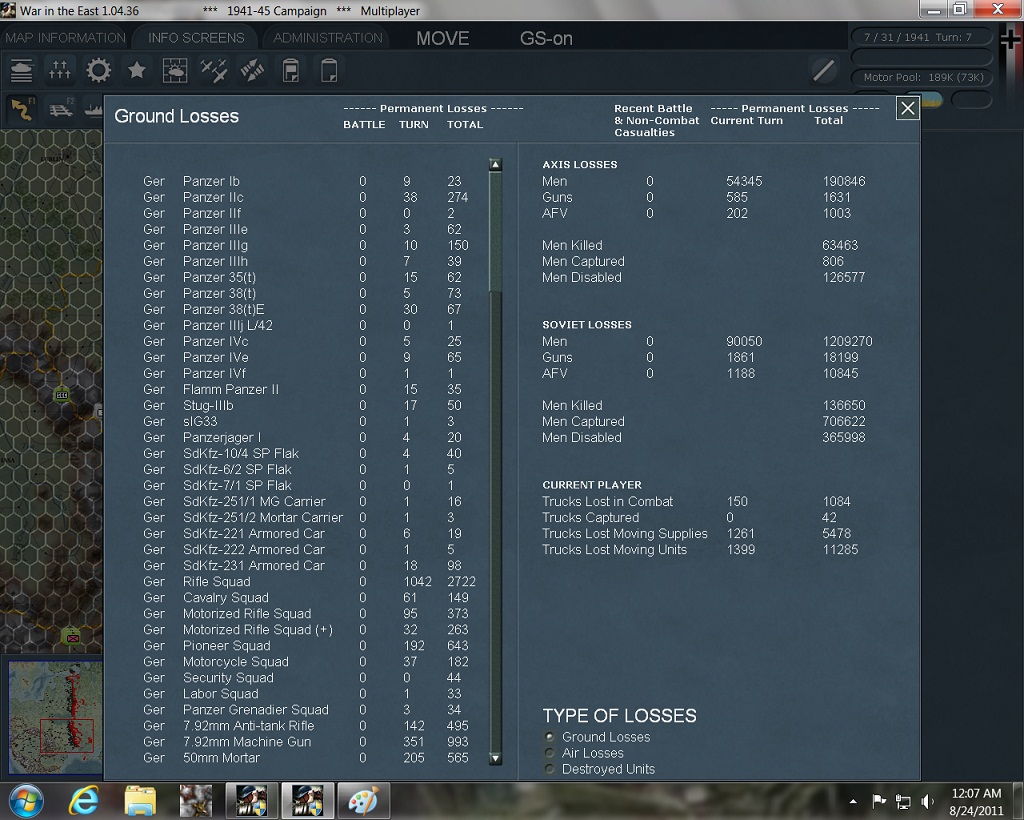Open the victory star icon

pyautogui.click(x=136, y=71)
